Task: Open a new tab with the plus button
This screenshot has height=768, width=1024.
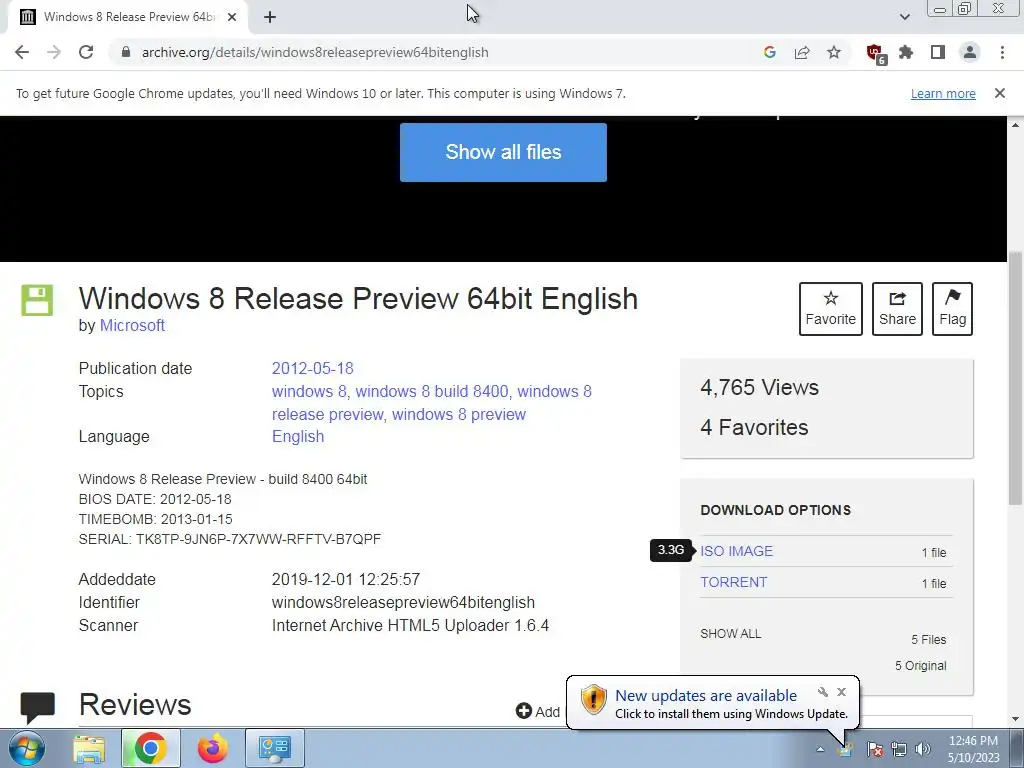Action: pos(270,17)
